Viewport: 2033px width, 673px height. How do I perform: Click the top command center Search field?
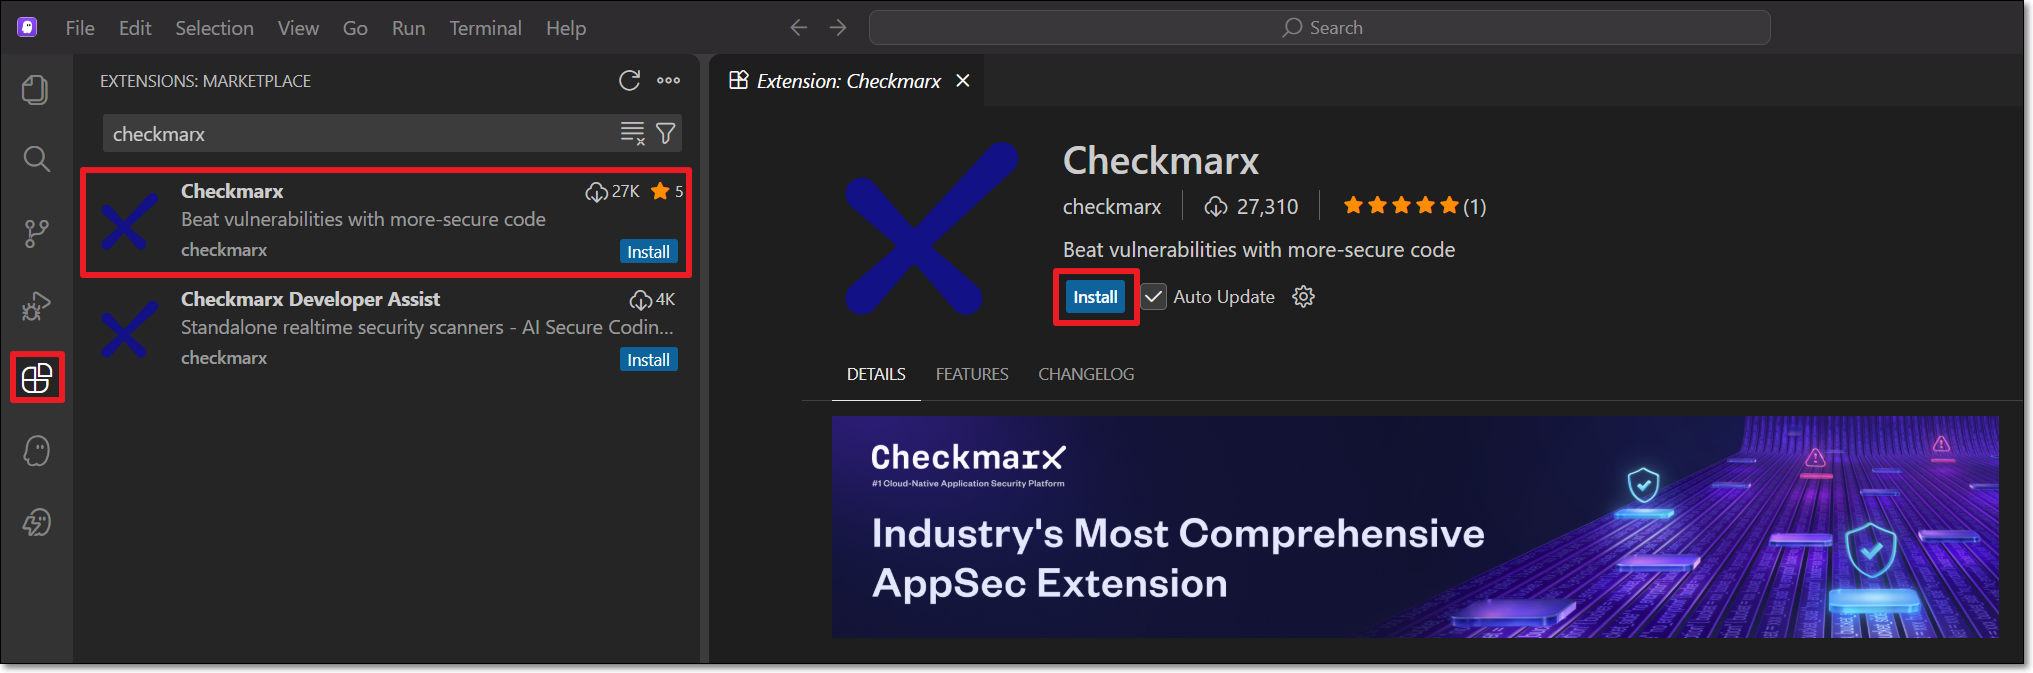pos(1319,28)
